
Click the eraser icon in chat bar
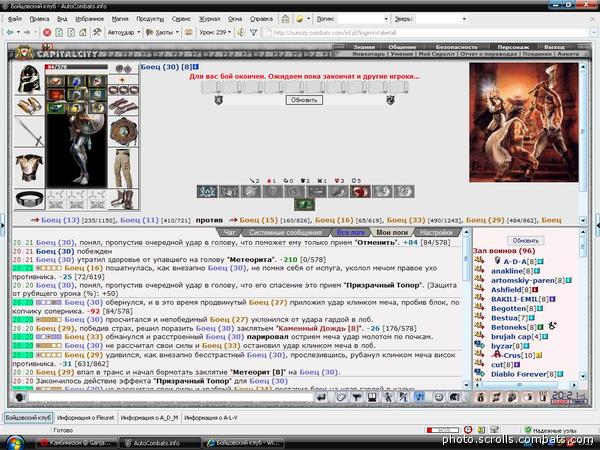click(341, 398)
